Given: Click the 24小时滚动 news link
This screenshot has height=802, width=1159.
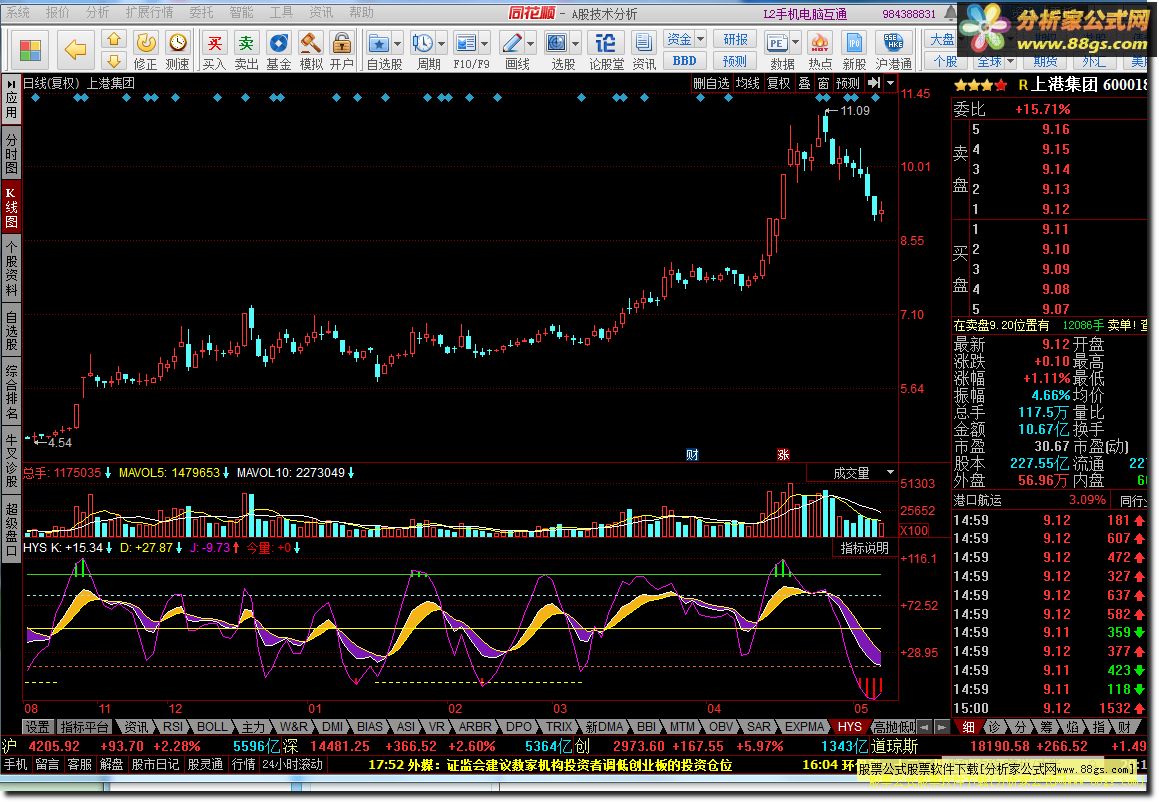Looking at the screenshot, I should (x=293, y=764).
